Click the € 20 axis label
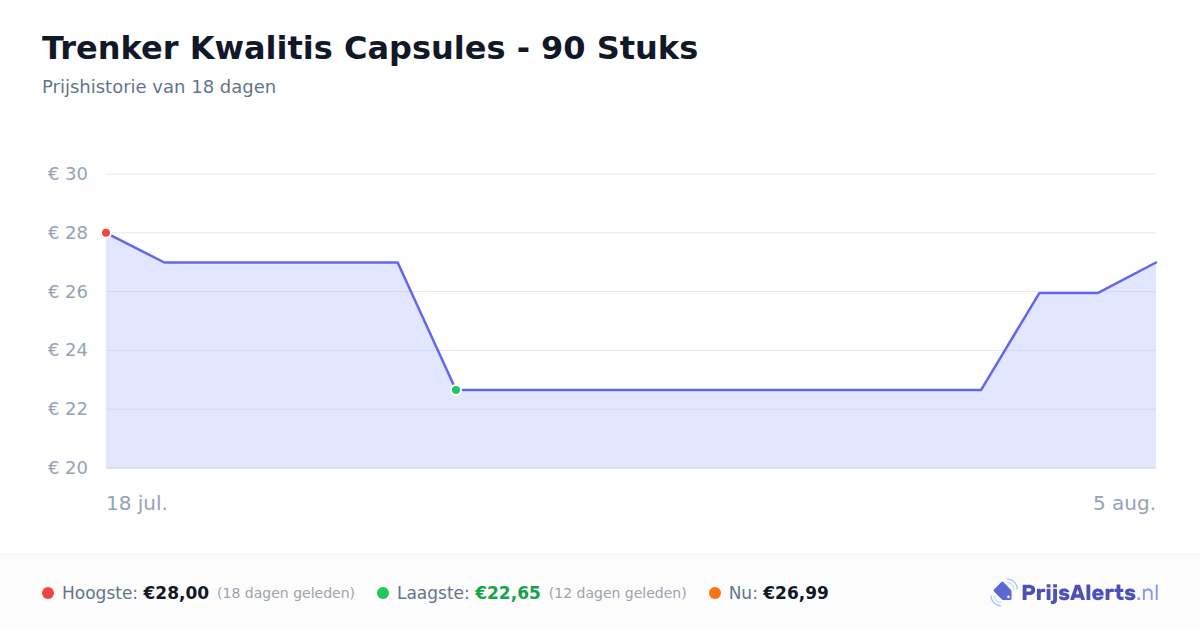This screenshot has height=630, width=1200. pos(68,468)
